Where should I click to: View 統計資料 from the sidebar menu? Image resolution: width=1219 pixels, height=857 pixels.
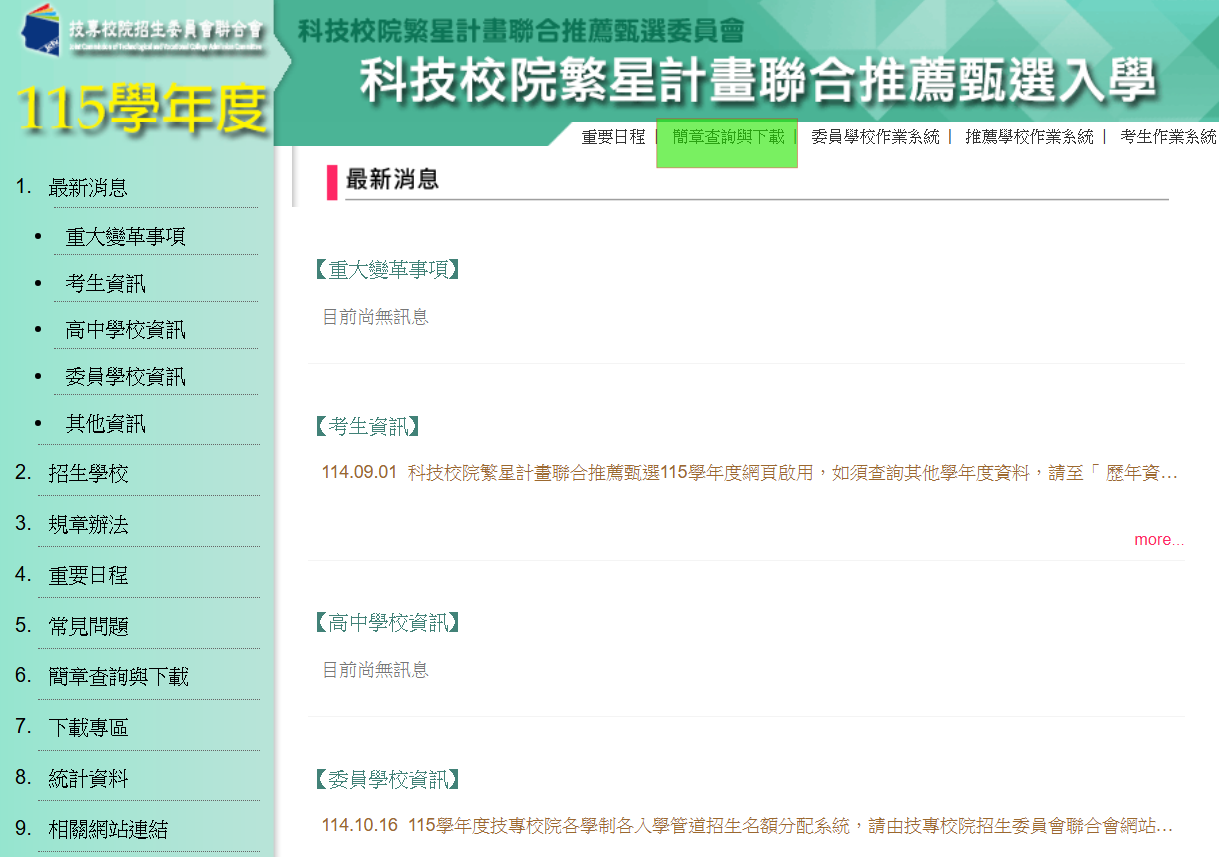[x=88, y=779]
